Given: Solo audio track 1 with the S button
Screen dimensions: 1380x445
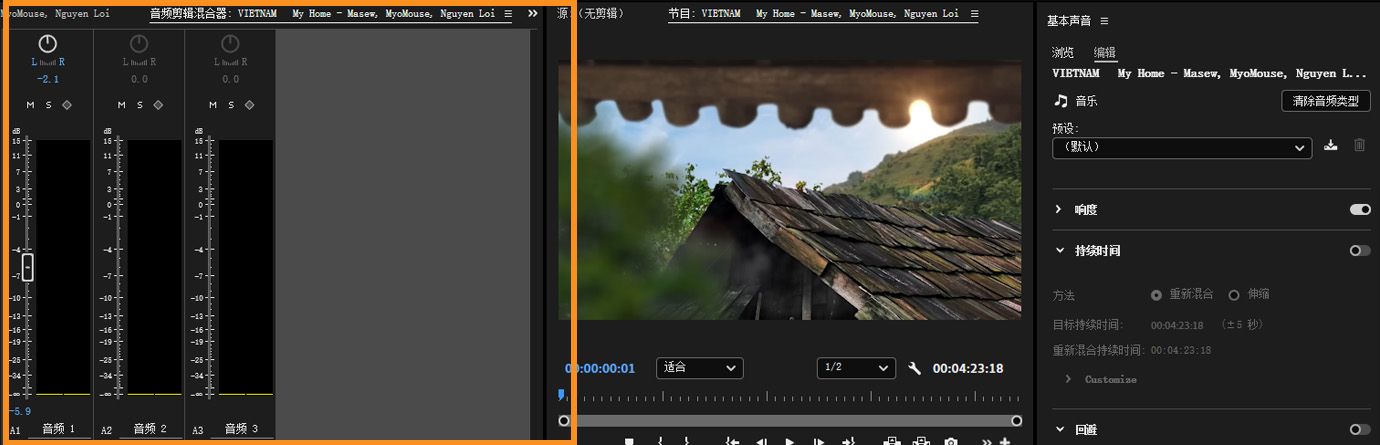Looking at the screenshot, I should click(48, 105).
